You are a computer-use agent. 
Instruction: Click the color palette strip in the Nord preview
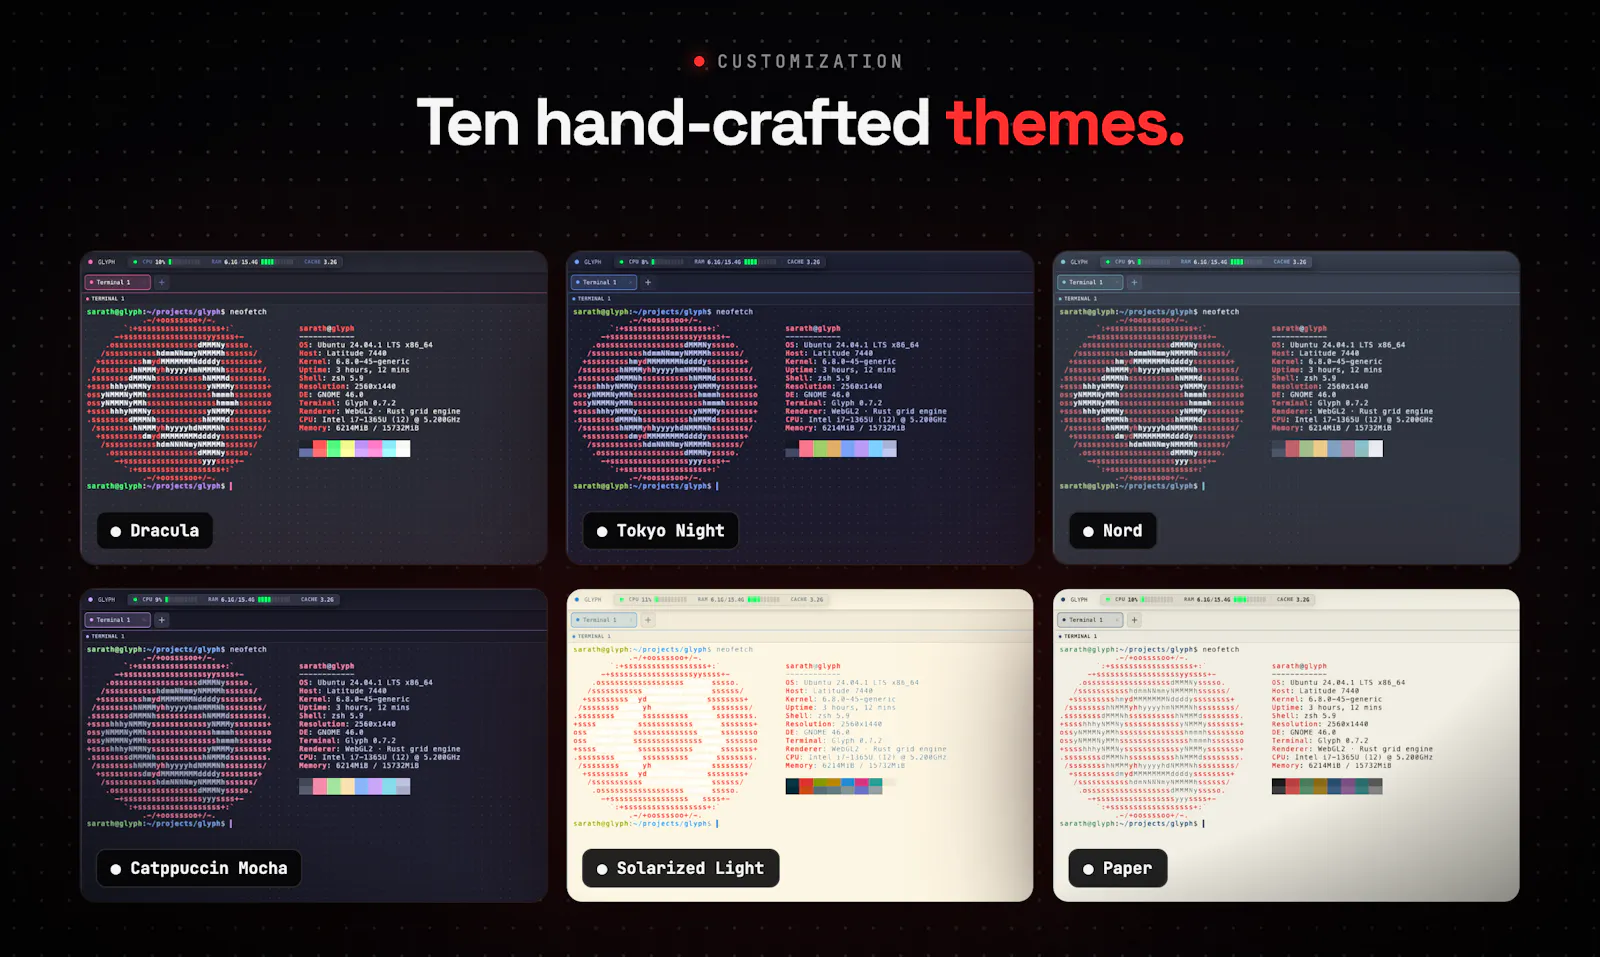point(1327,449)
